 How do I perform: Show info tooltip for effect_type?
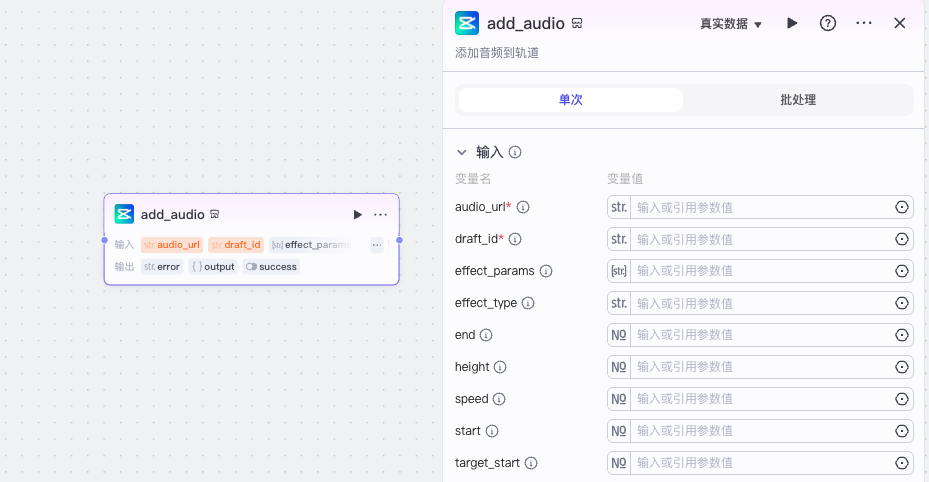pyautogui.click(x=527, y=303)
